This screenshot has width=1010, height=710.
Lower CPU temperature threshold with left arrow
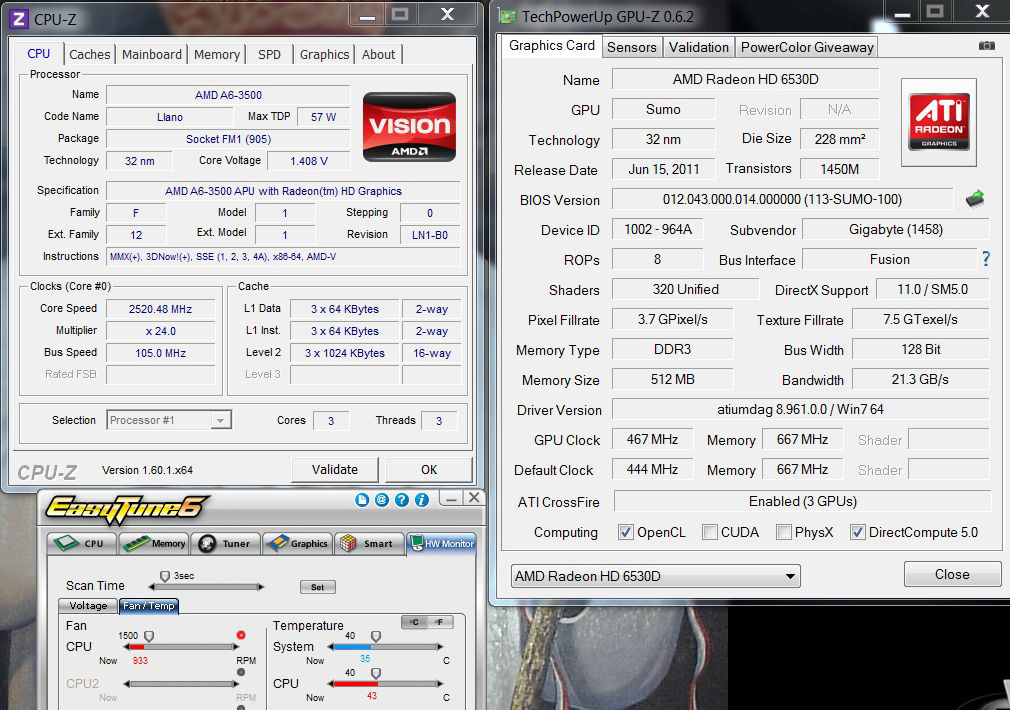pyautogui.click(x=330, y=684)
